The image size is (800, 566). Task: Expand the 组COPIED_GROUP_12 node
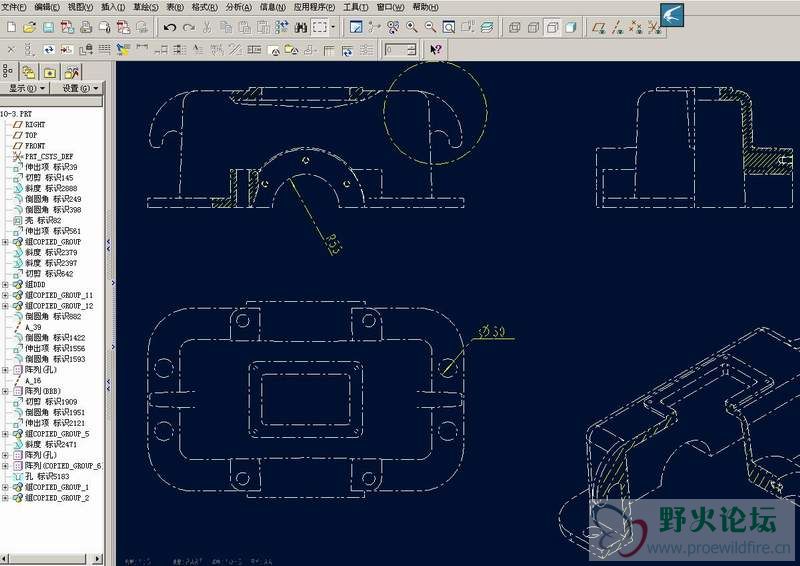pos(5,306)
